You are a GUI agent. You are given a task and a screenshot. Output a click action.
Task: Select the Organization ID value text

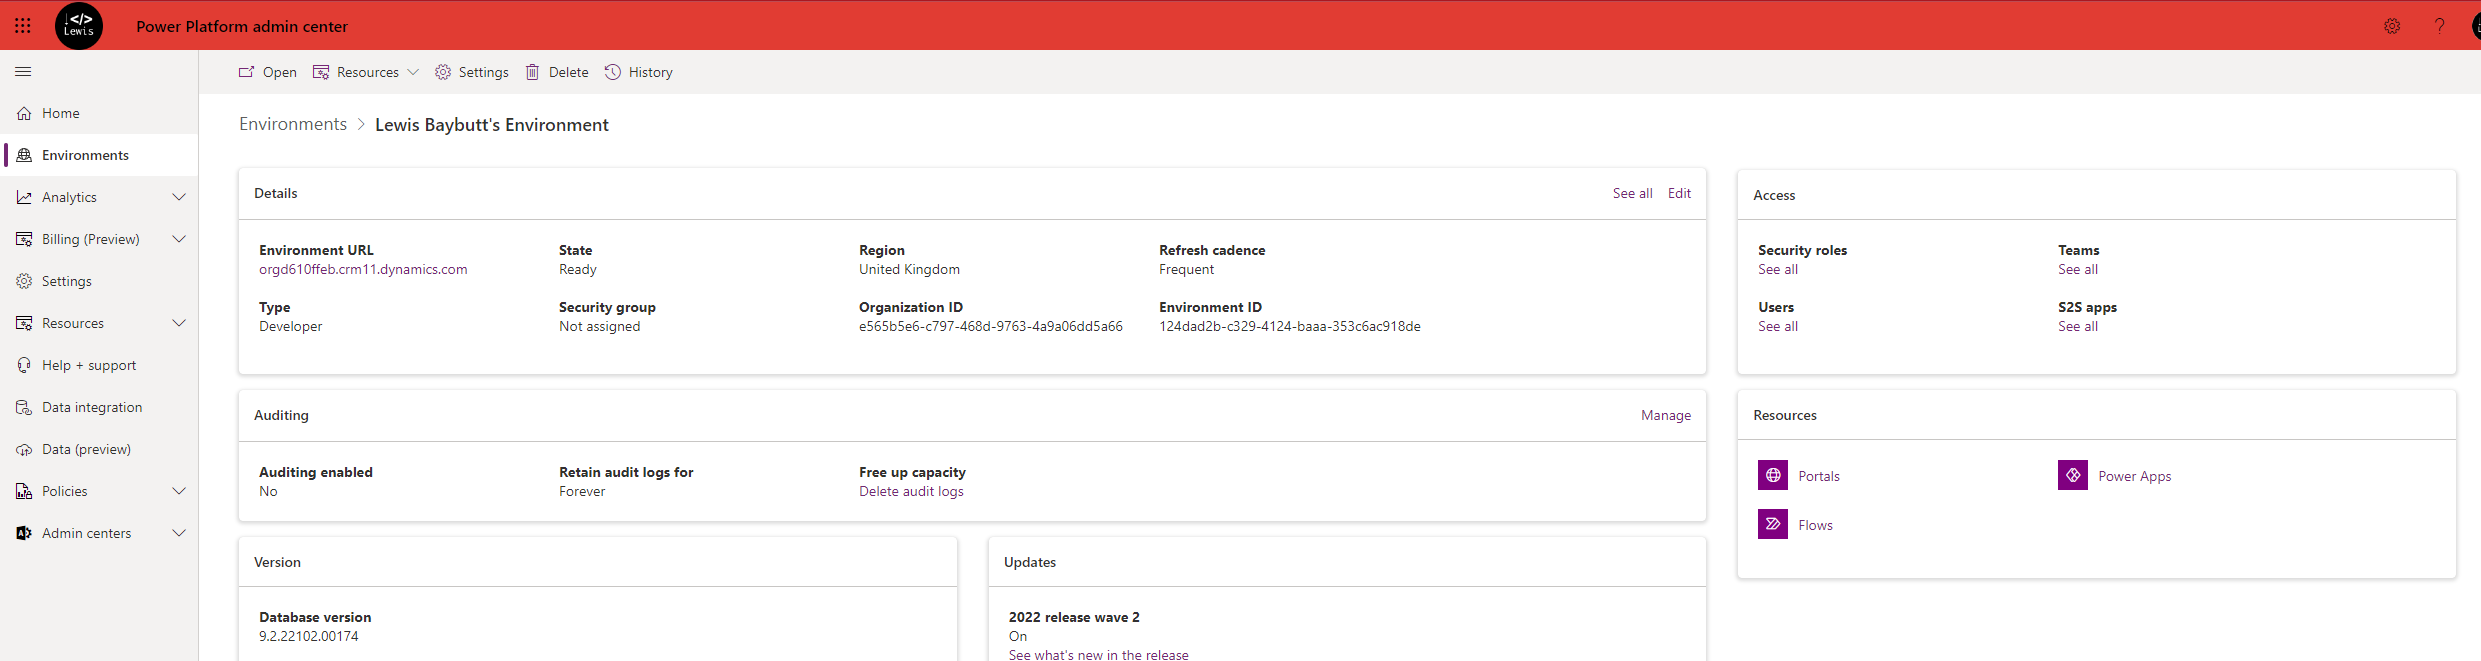point(991,327)
